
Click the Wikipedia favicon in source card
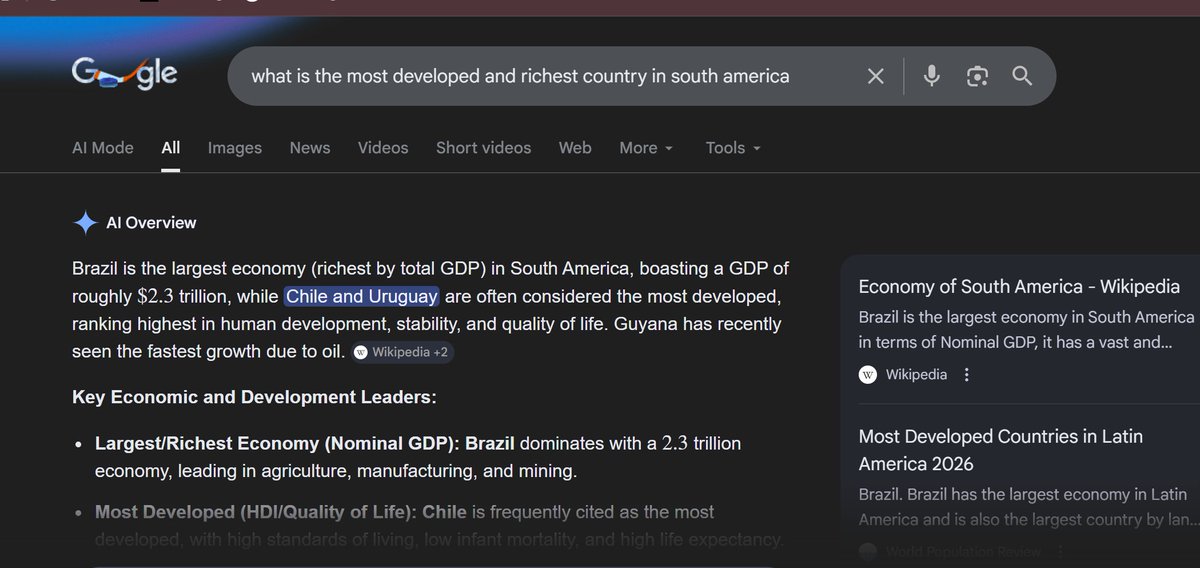pyautogui.click(x=868, y=375)
